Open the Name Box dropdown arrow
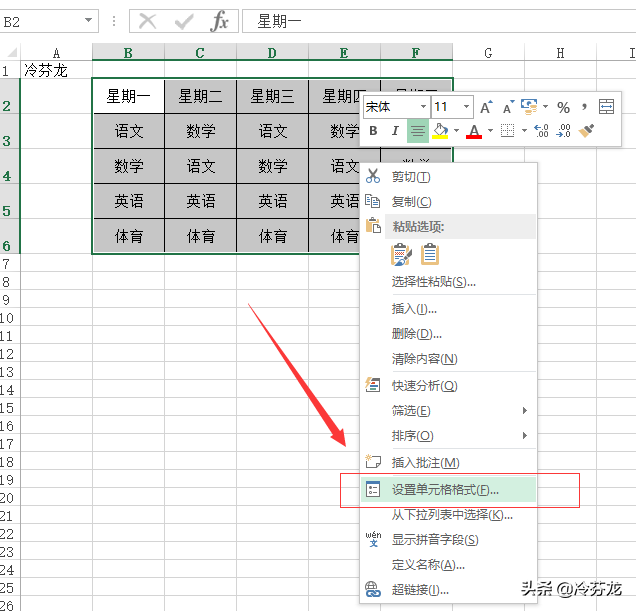 click(88, 20)
